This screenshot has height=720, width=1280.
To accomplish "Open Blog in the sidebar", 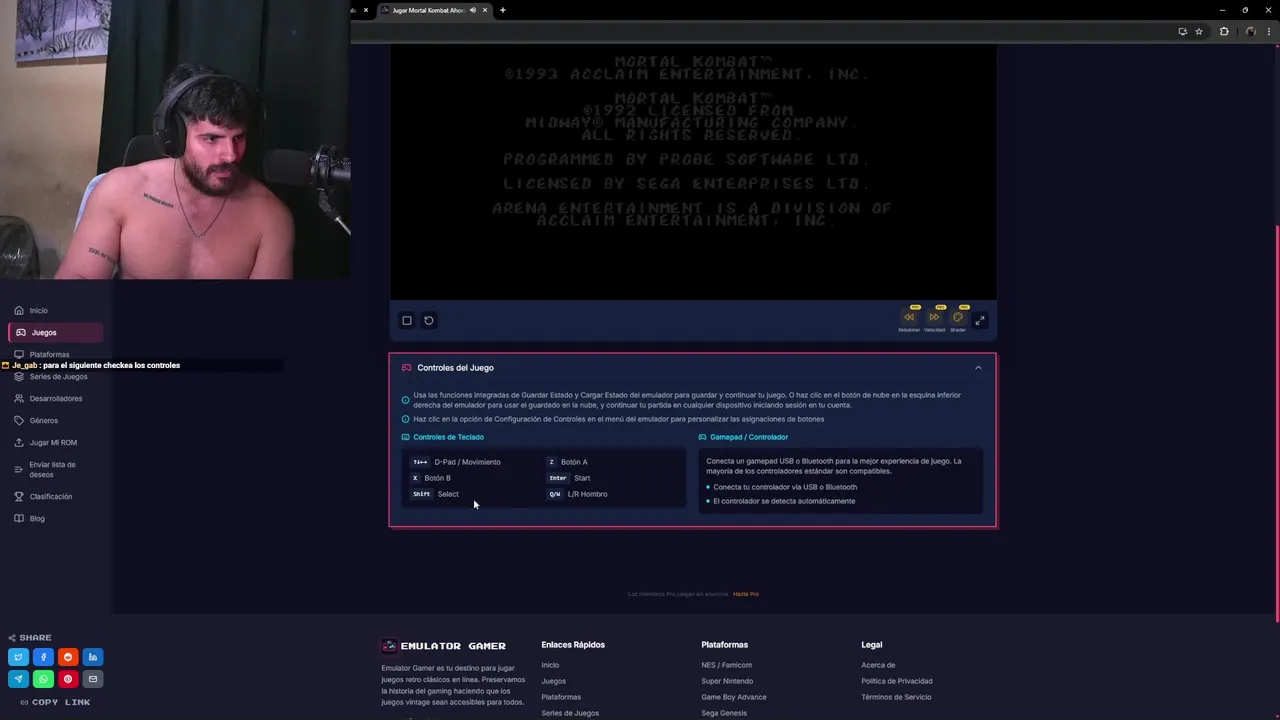I will (56, 518).
